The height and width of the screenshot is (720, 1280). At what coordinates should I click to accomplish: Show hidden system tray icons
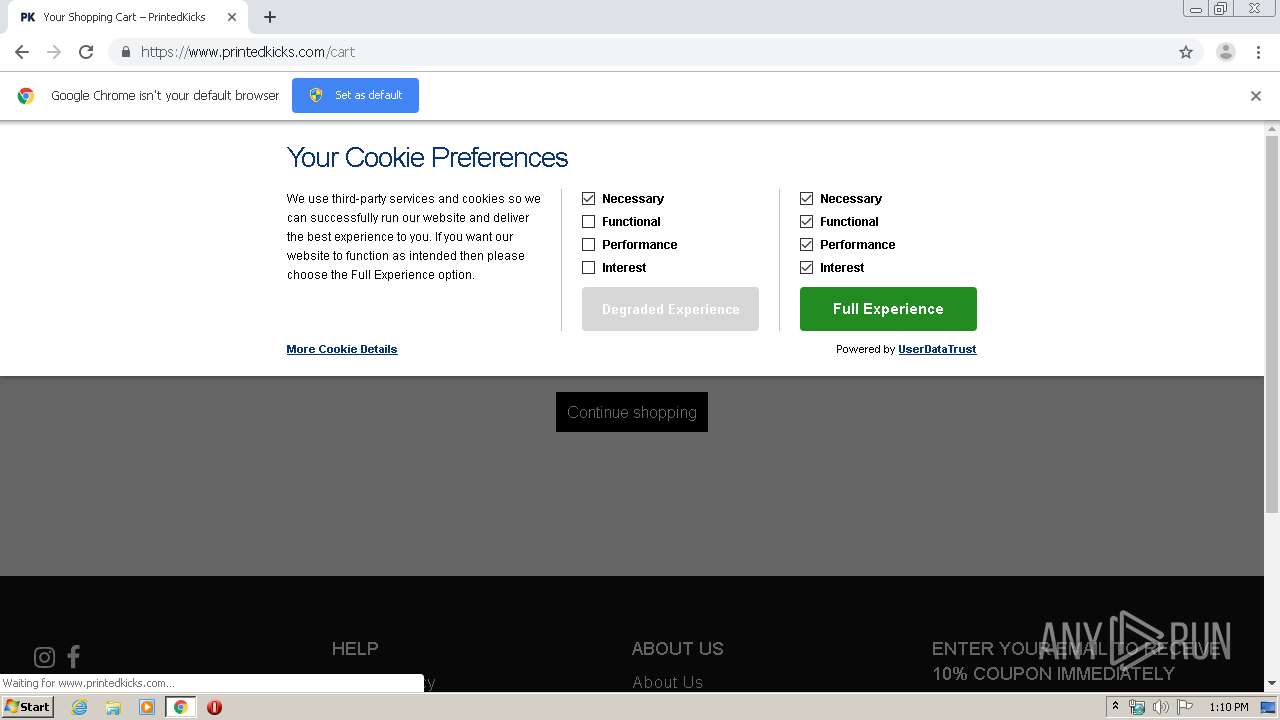1115,707
